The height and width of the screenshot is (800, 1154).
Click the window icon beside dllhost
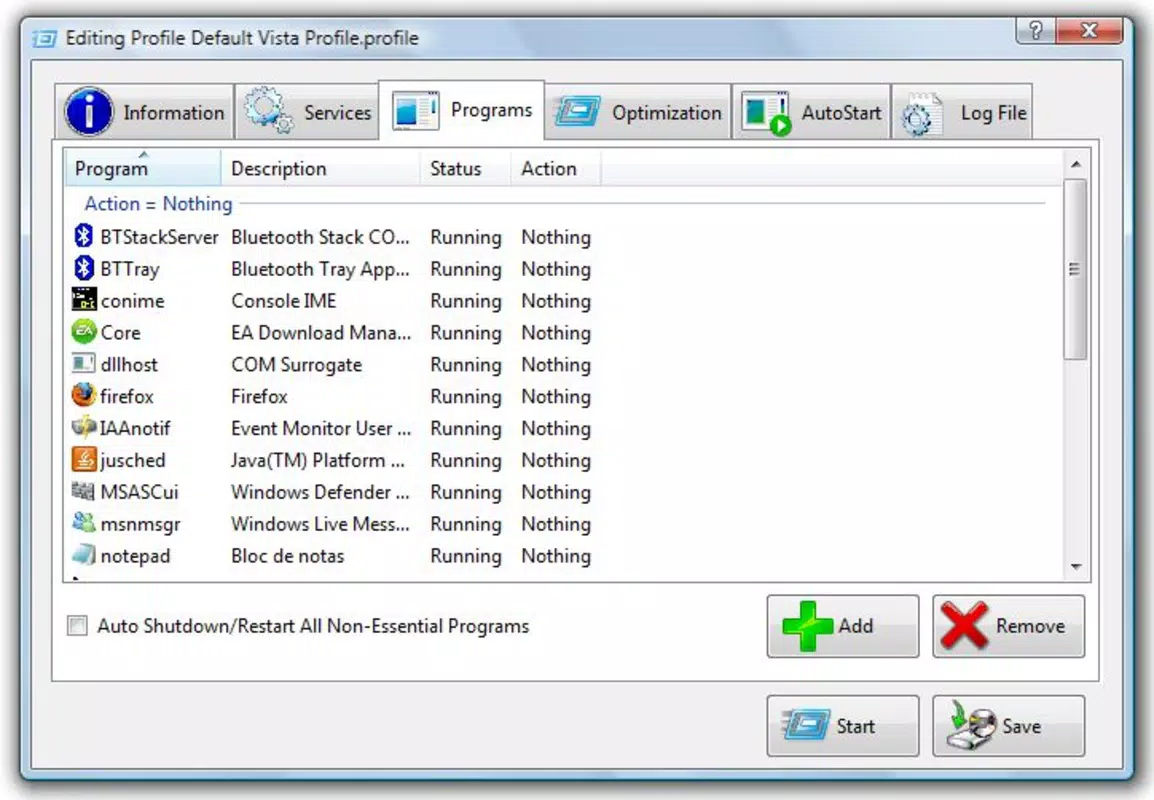tap(84, 364)
